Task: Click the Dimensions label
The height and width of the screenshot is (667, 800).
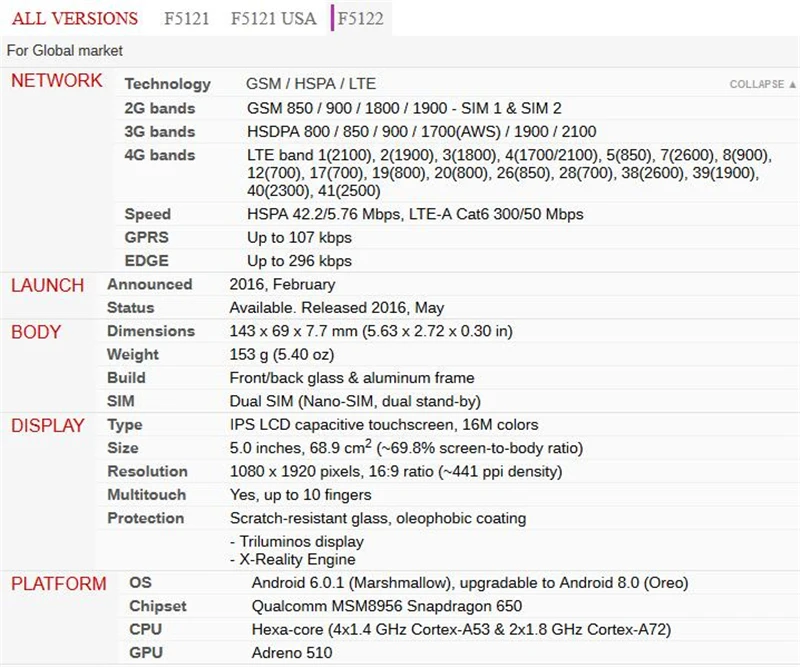Action: pos(151,331)
